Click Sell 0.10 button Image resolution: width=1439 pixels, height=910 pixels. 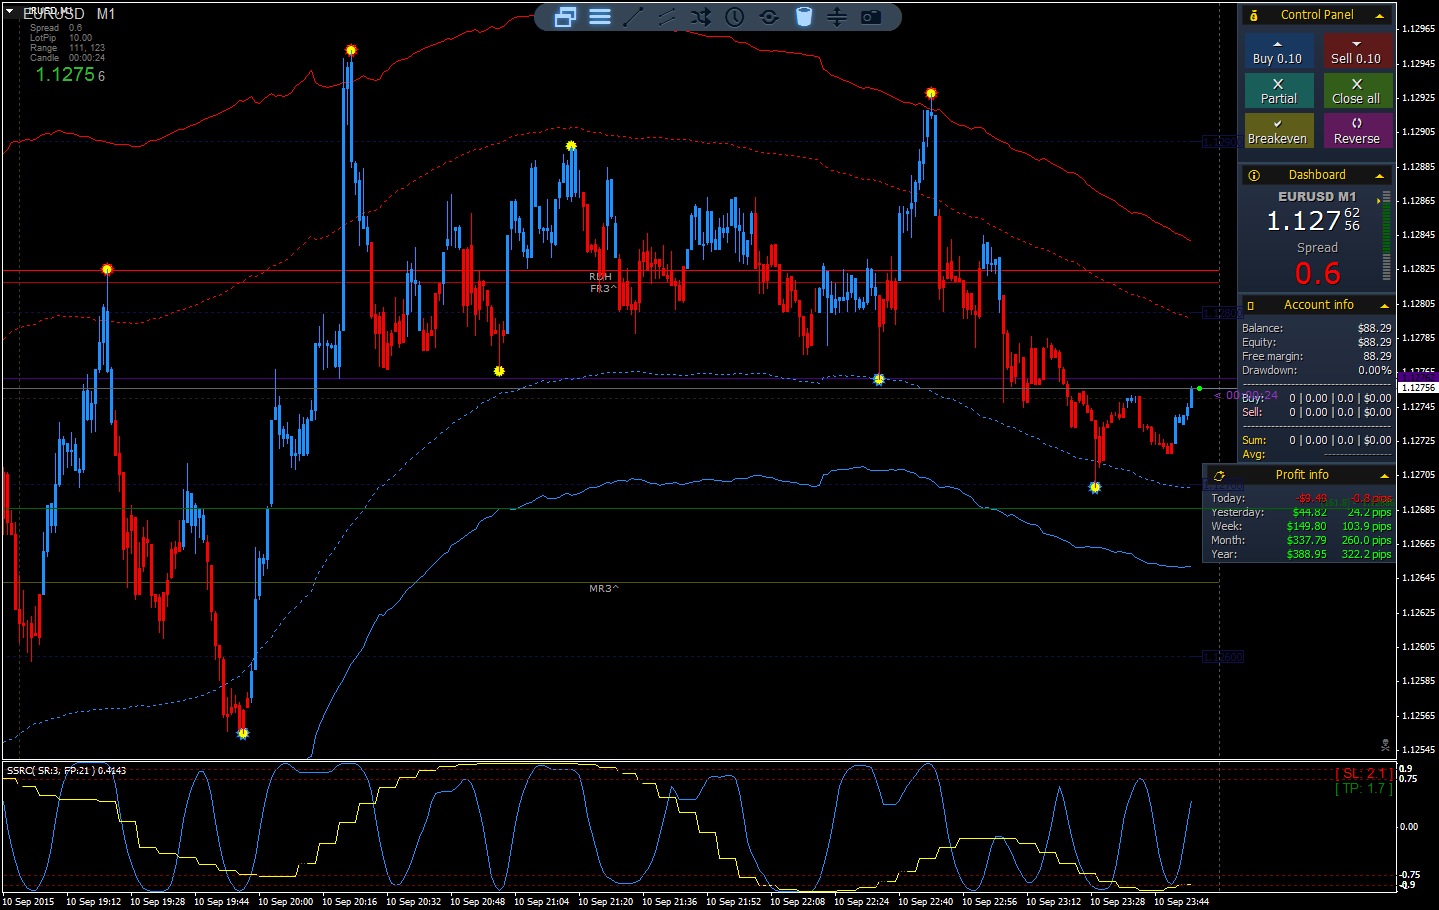tap(1357, 52)
